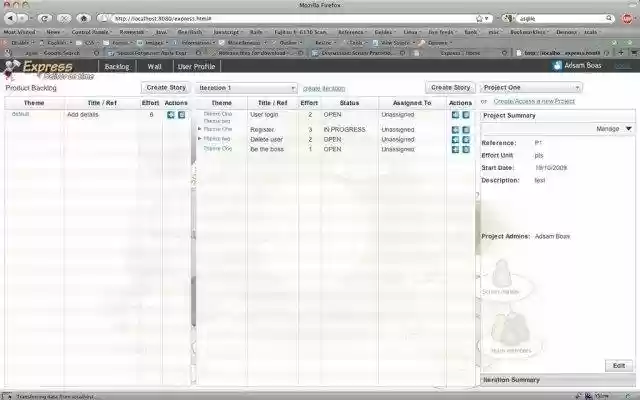Viewport: 640px width, 400px height.
Task: Open the Project One dropdown
Action: pos(531,88)
